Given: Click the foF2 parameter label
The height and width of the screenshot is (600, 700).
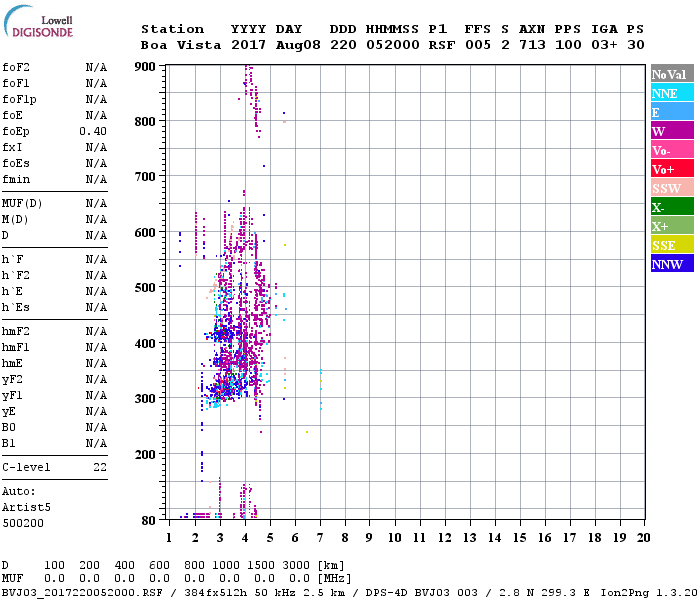Looking at the screenshot, I should (16, 67).
